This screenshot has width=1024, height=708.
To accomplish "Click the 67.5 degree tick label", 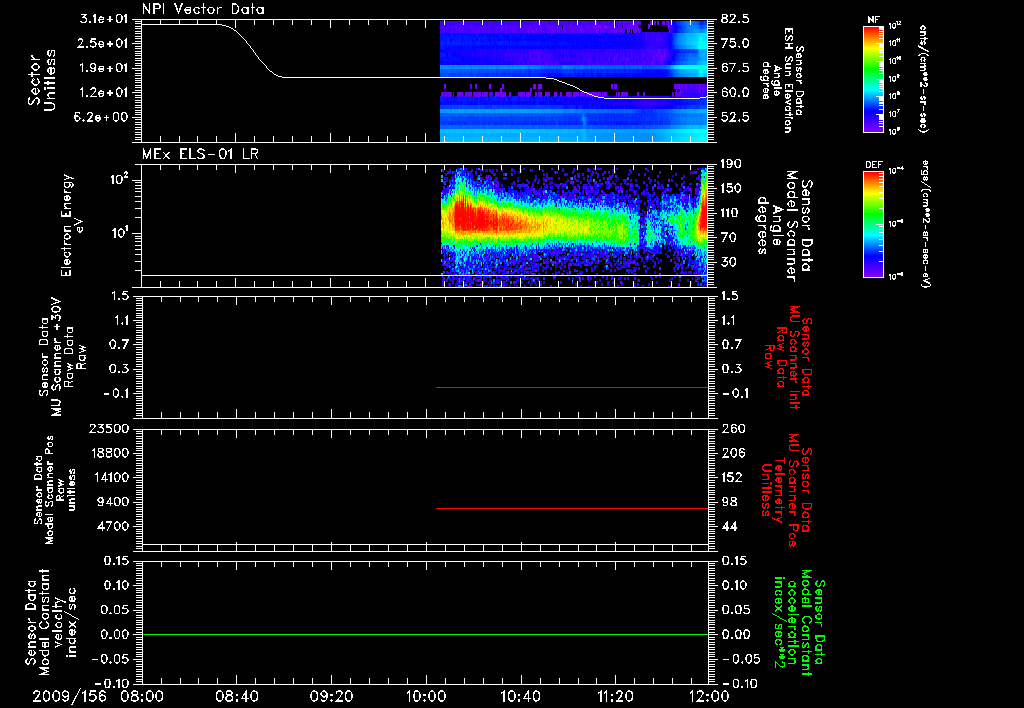I will [x=735, y=68].
